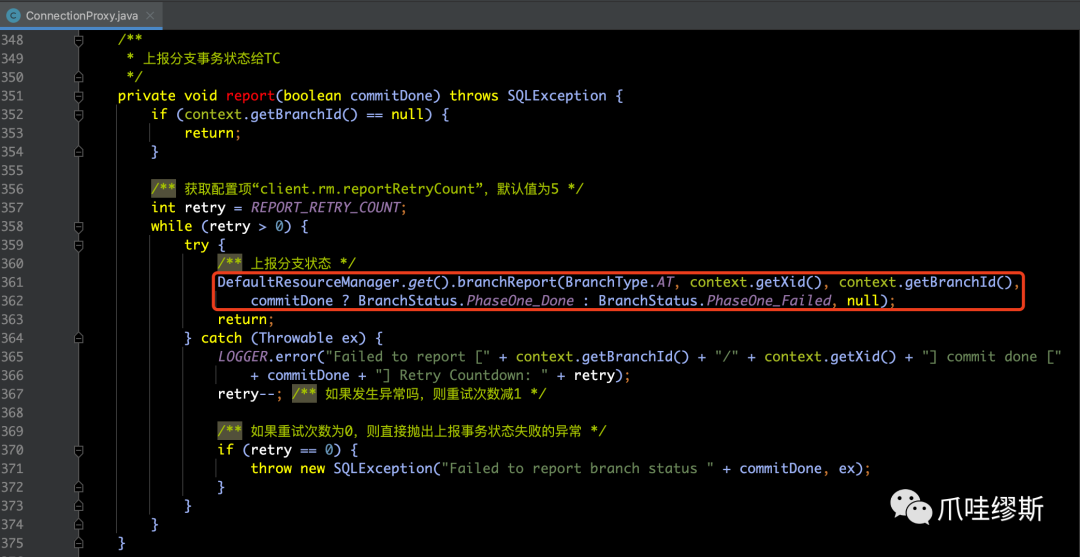Click the return statement on line 363

[x=246, y=319]
